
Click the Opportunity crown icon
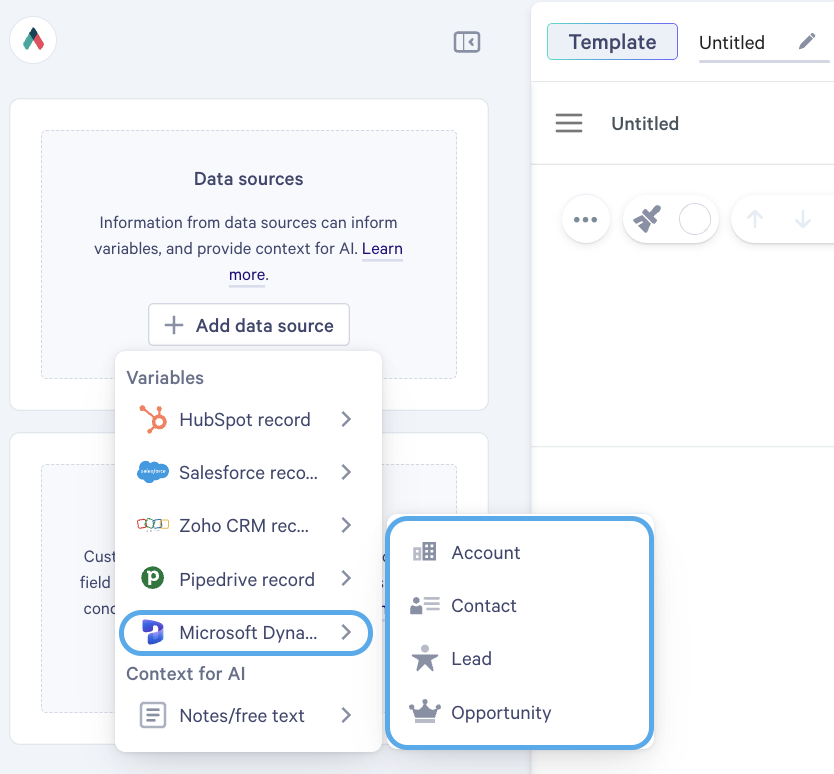coord(424,711)
